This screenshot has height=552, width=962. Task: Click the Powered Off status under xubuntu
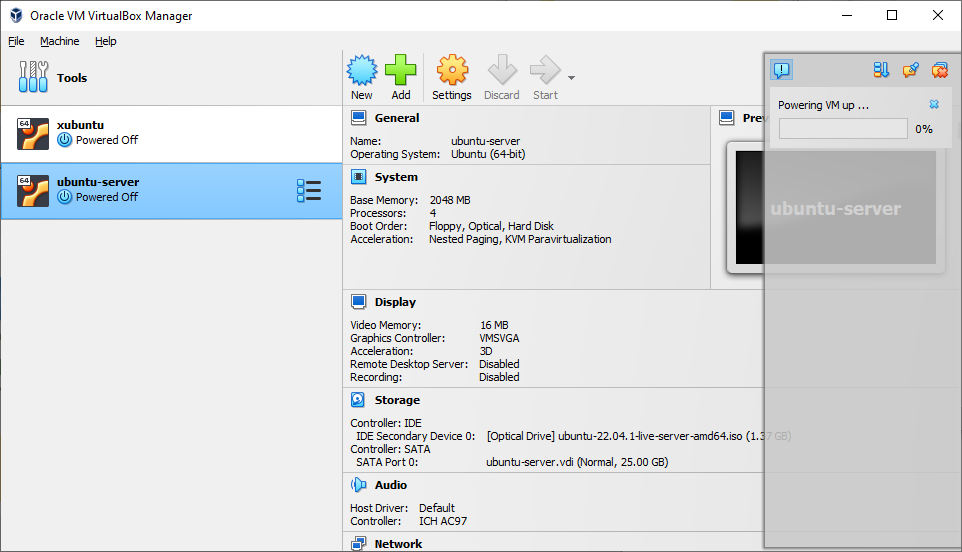point(107,140)
